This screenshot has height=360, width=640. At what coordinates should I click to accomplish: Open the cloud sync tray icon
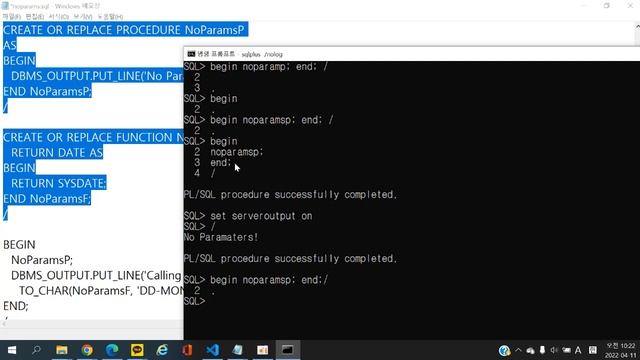(x=530, y=351)
